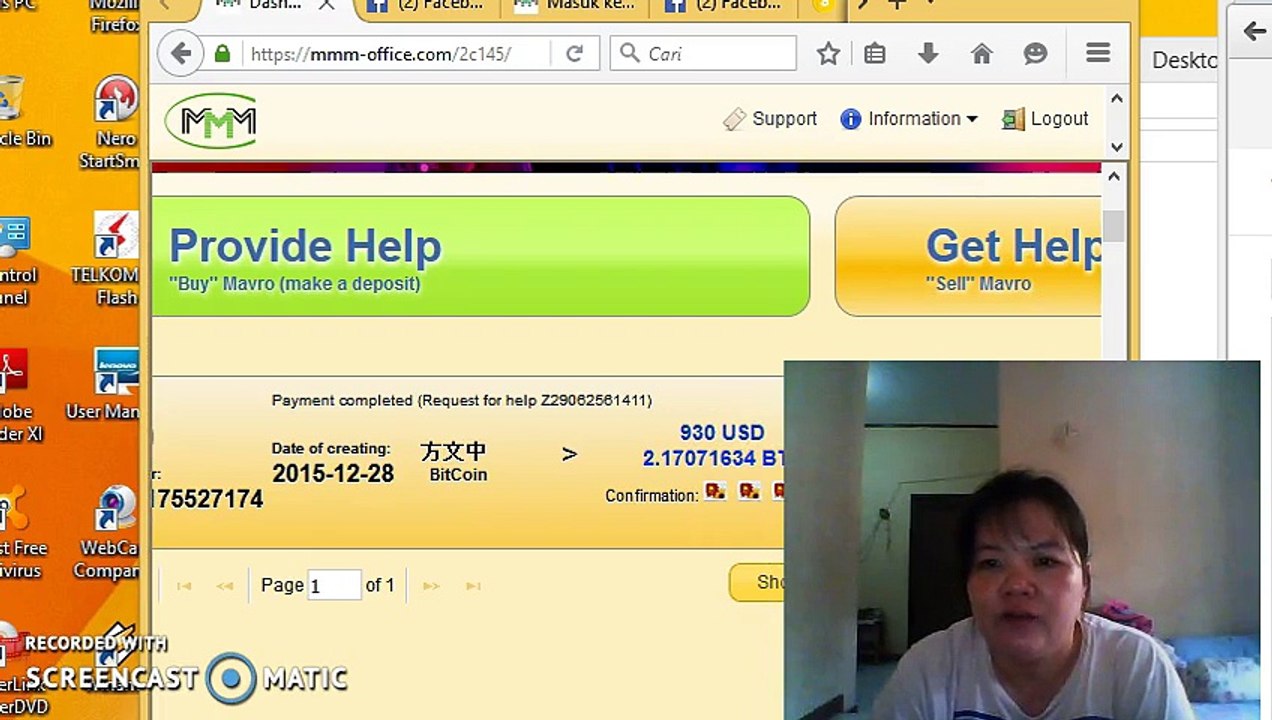Click the MMM logo

click(211, 121)
